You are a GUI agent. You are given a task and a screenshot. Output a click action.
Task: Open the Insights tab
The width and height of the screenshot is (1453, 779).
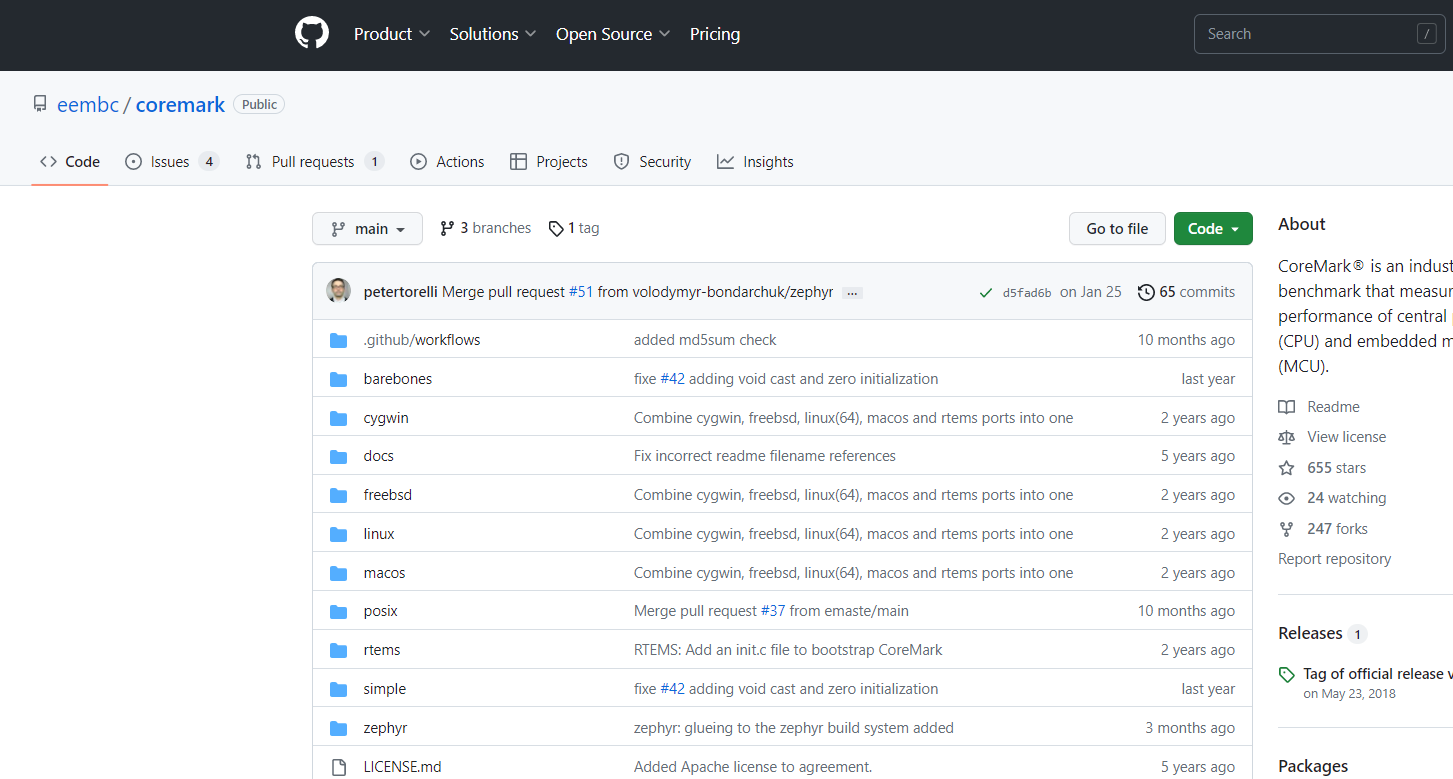click(755, 162)
